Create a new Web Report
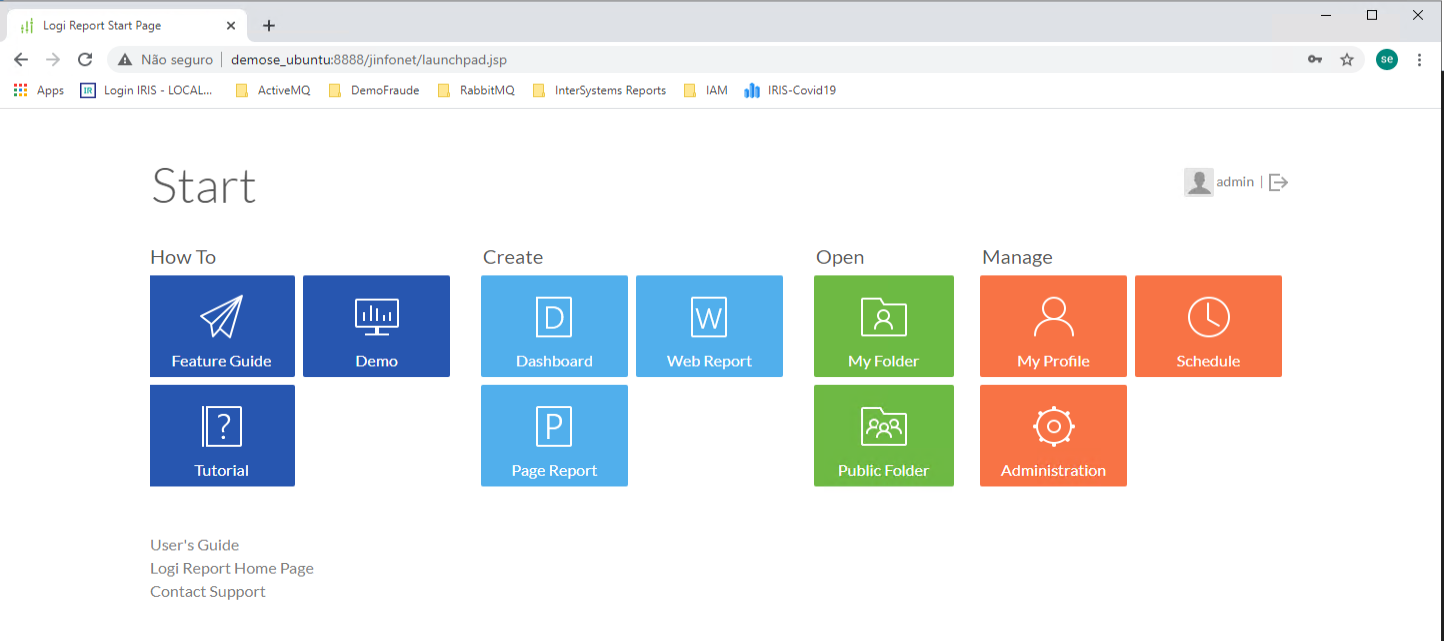Screen dimensions: 1444x641 tap(709, 326)
